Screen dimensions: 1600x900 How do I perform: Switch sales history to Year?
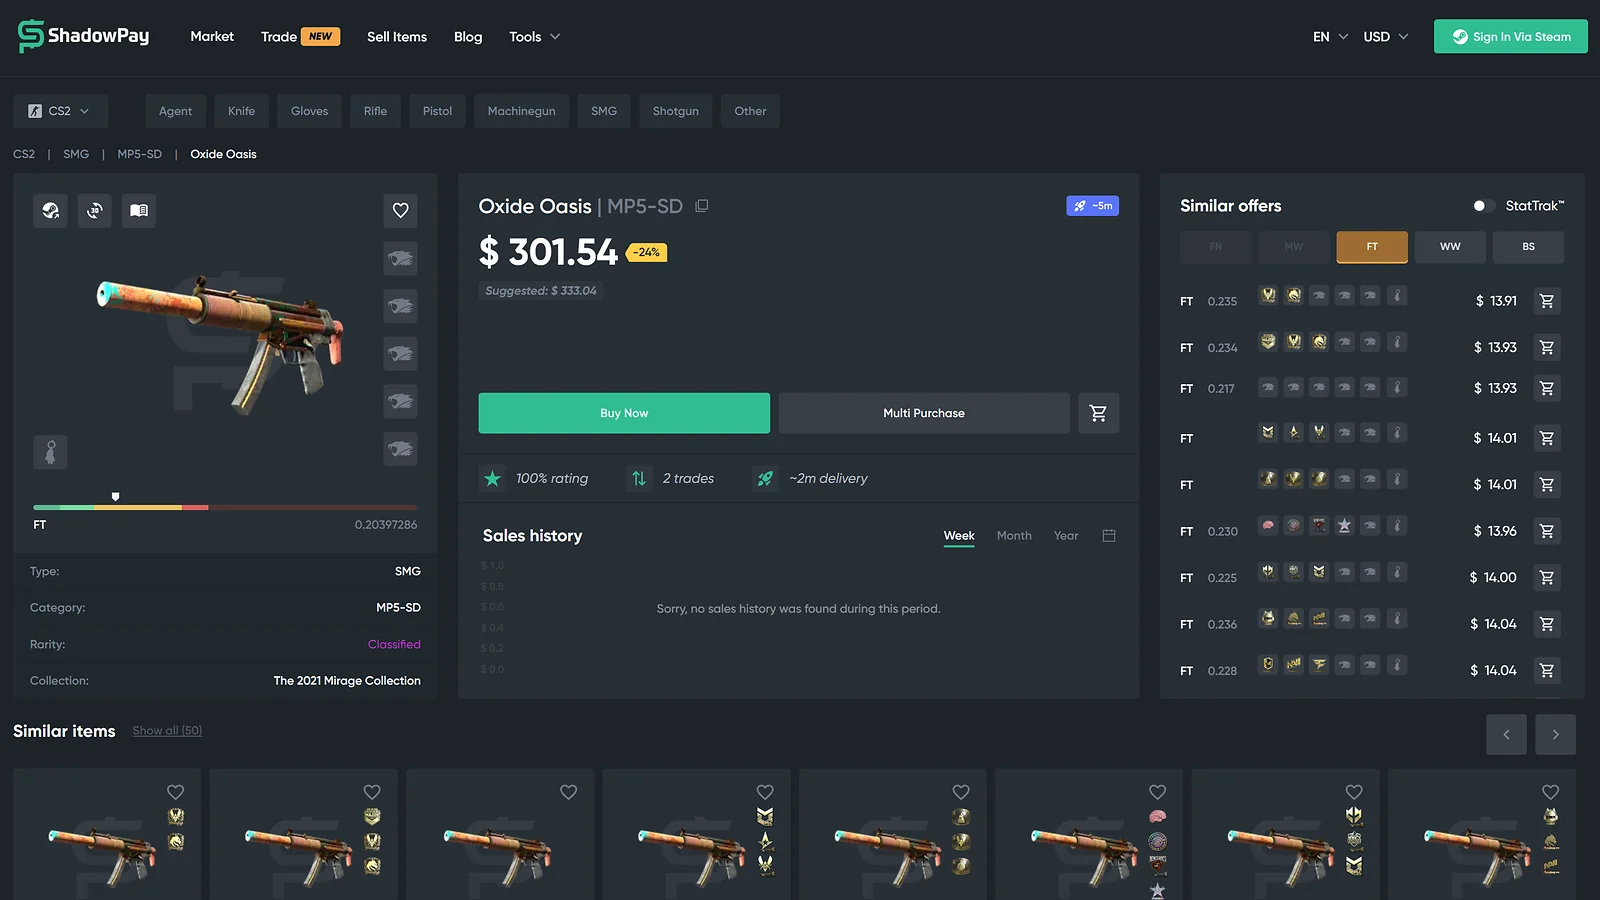pyautogui.click(x=1066, y=536)
